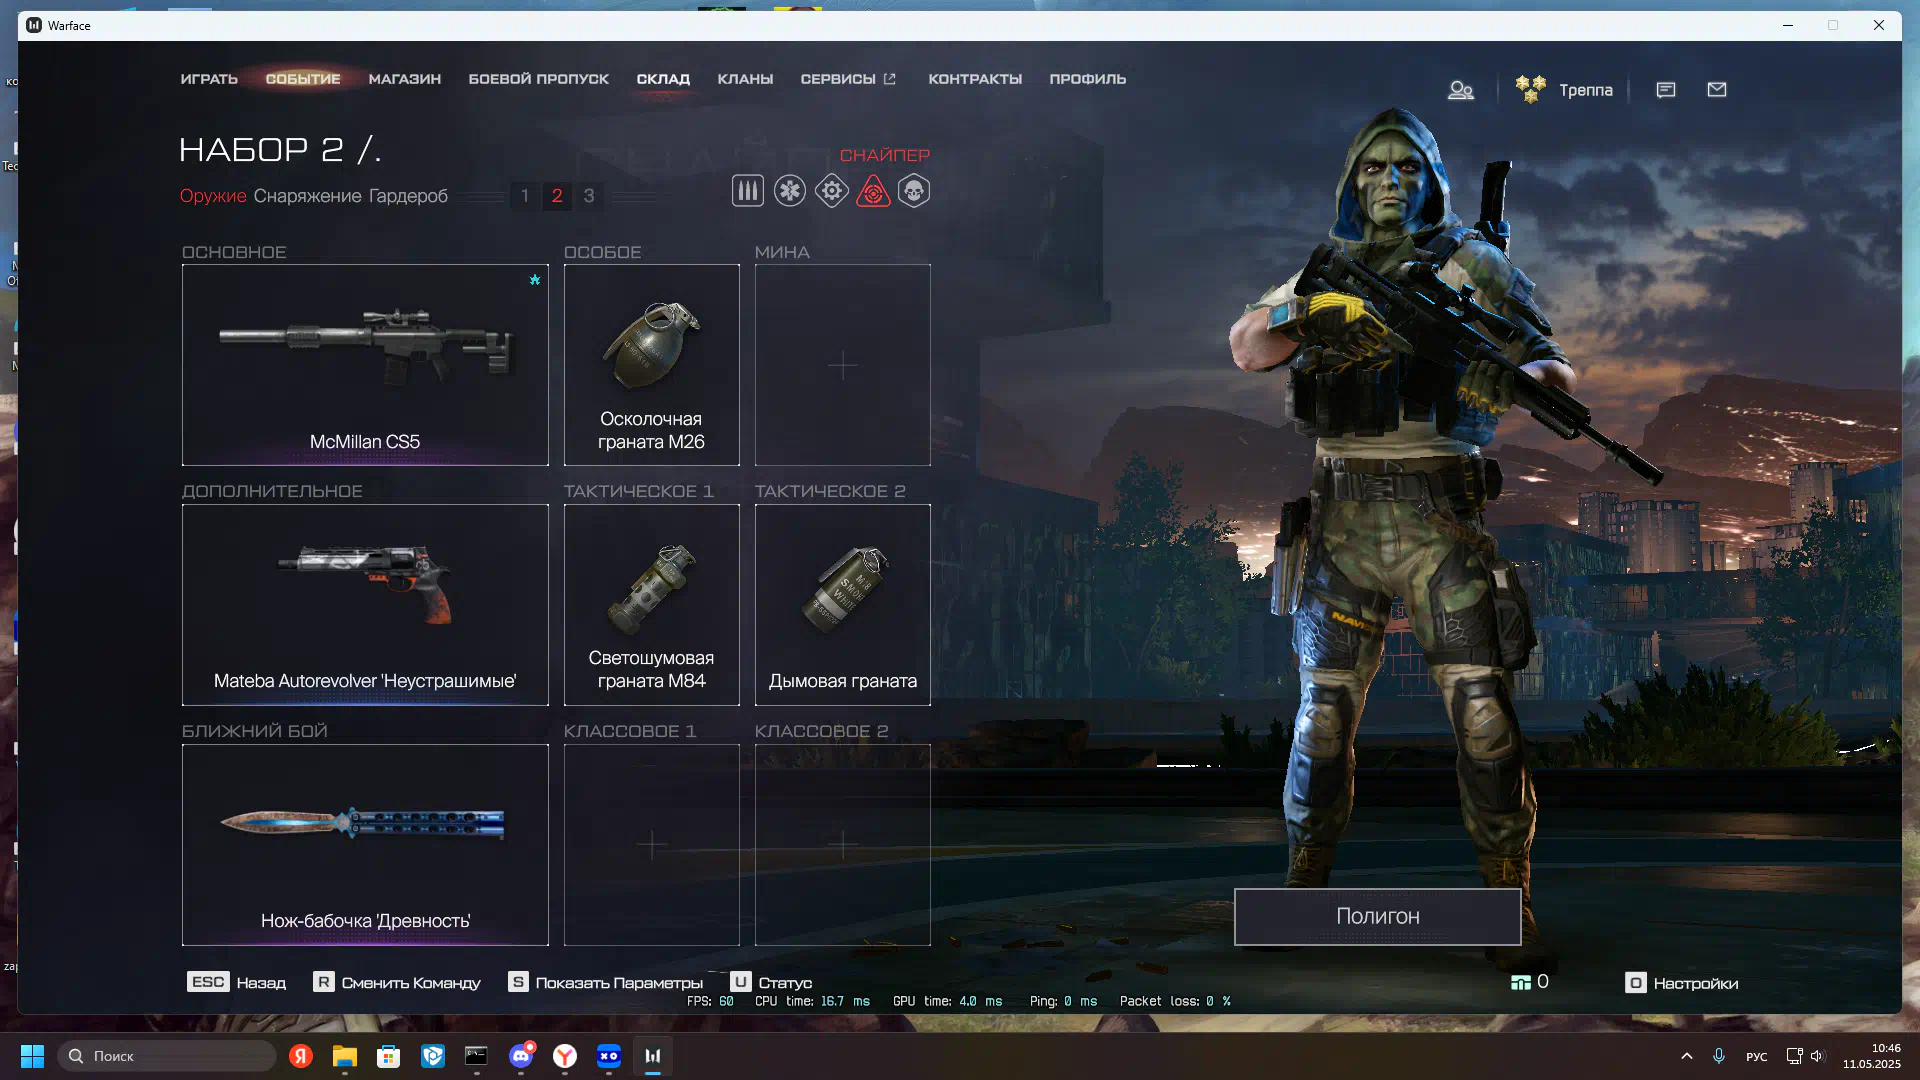1920x1080 pixels.
Task: Open the mail envelope icon
Action: tap(1717, 90)
